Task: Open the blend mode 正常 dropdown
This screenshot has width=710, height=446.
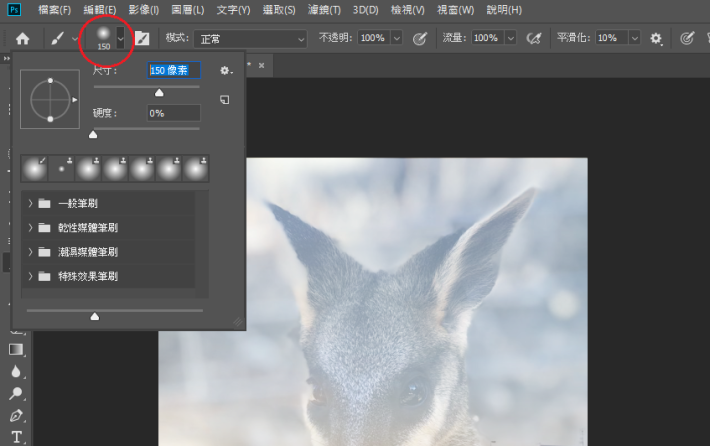Action: click(250, 39)
